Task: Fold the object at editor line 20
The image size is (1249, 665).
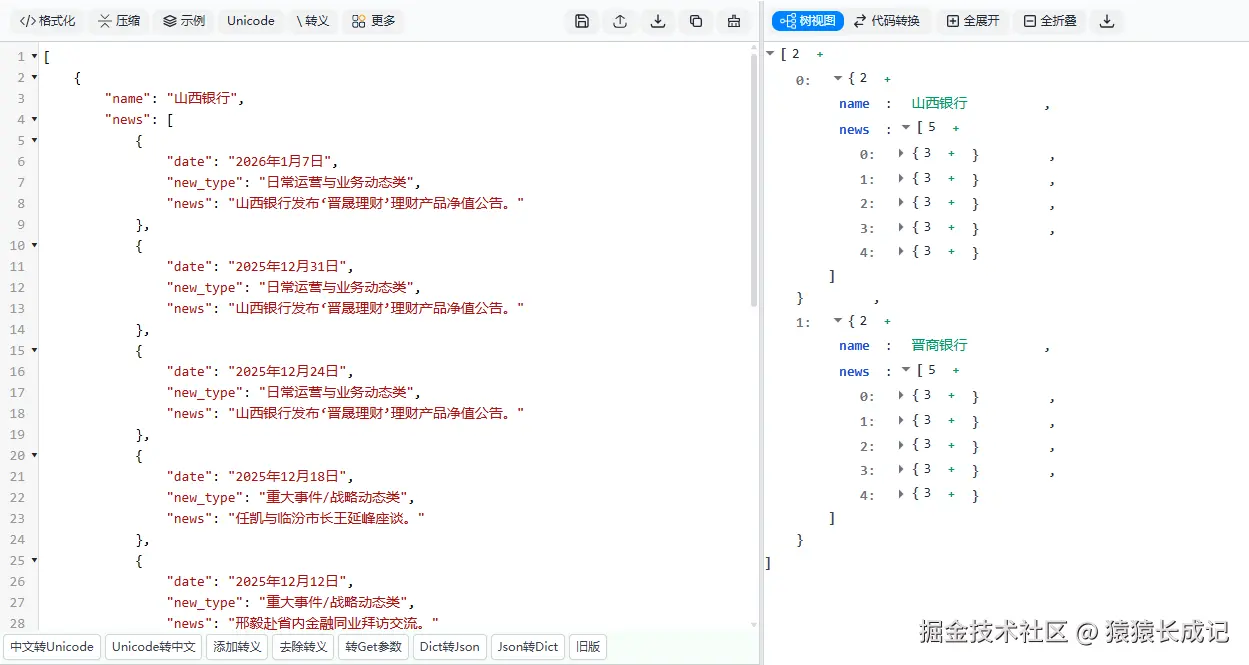Action: point(34,456)
